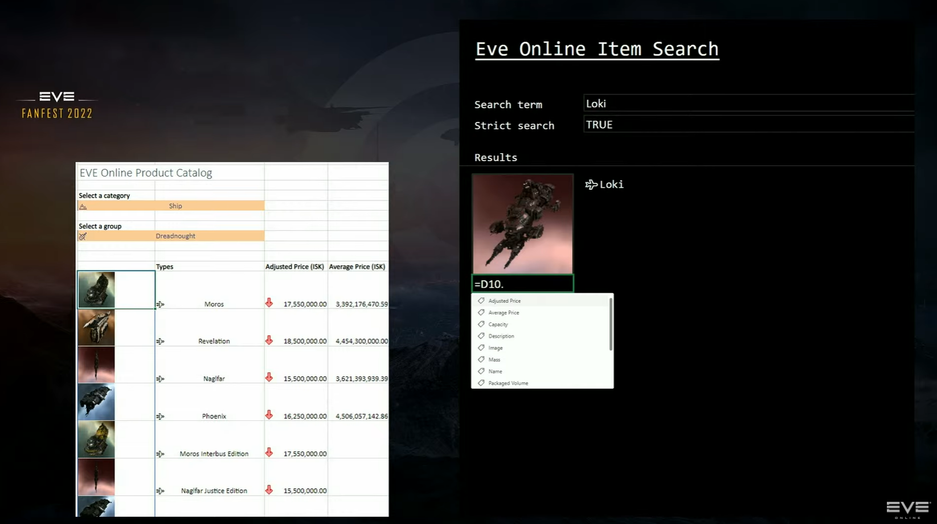Screen dimensions: 937x524
Task: Click the Phoenix ship thumbnail
Action: (96, 402)
